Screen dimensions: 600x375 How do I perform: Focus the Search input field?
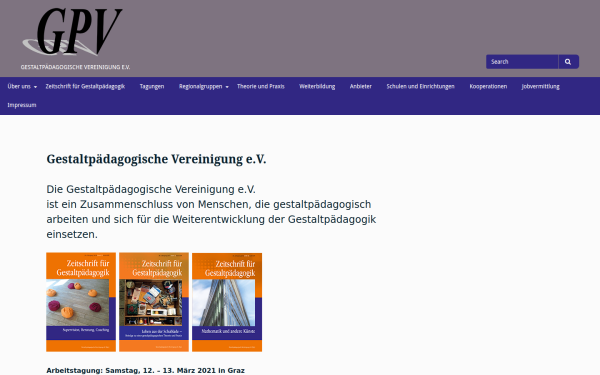522,62
